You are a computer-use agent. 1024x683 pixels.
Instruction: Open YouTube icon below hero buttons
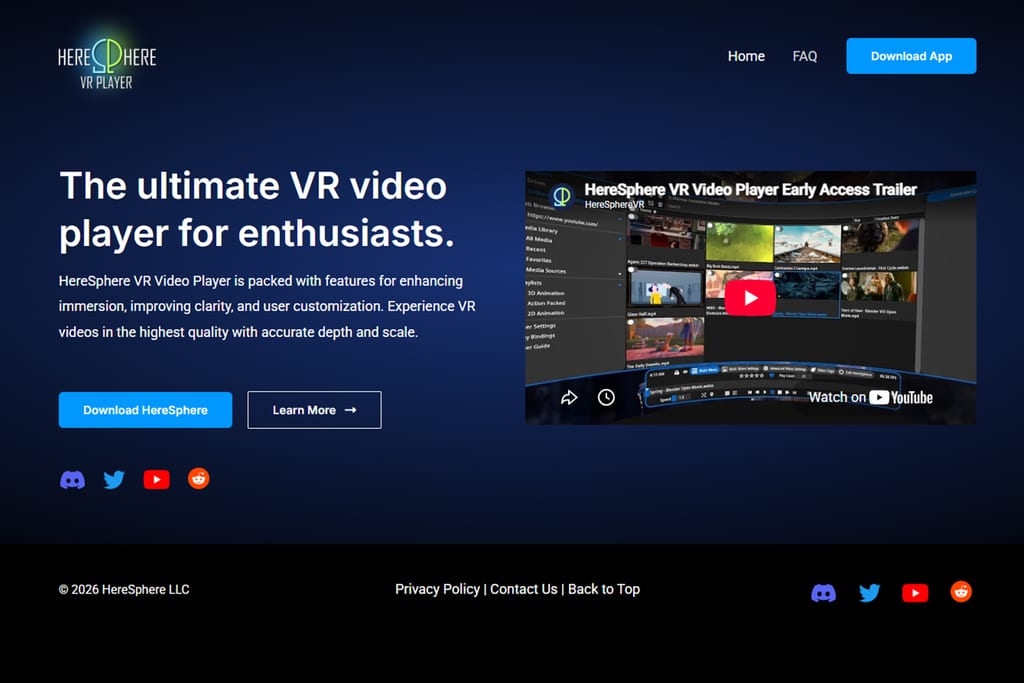157,480
